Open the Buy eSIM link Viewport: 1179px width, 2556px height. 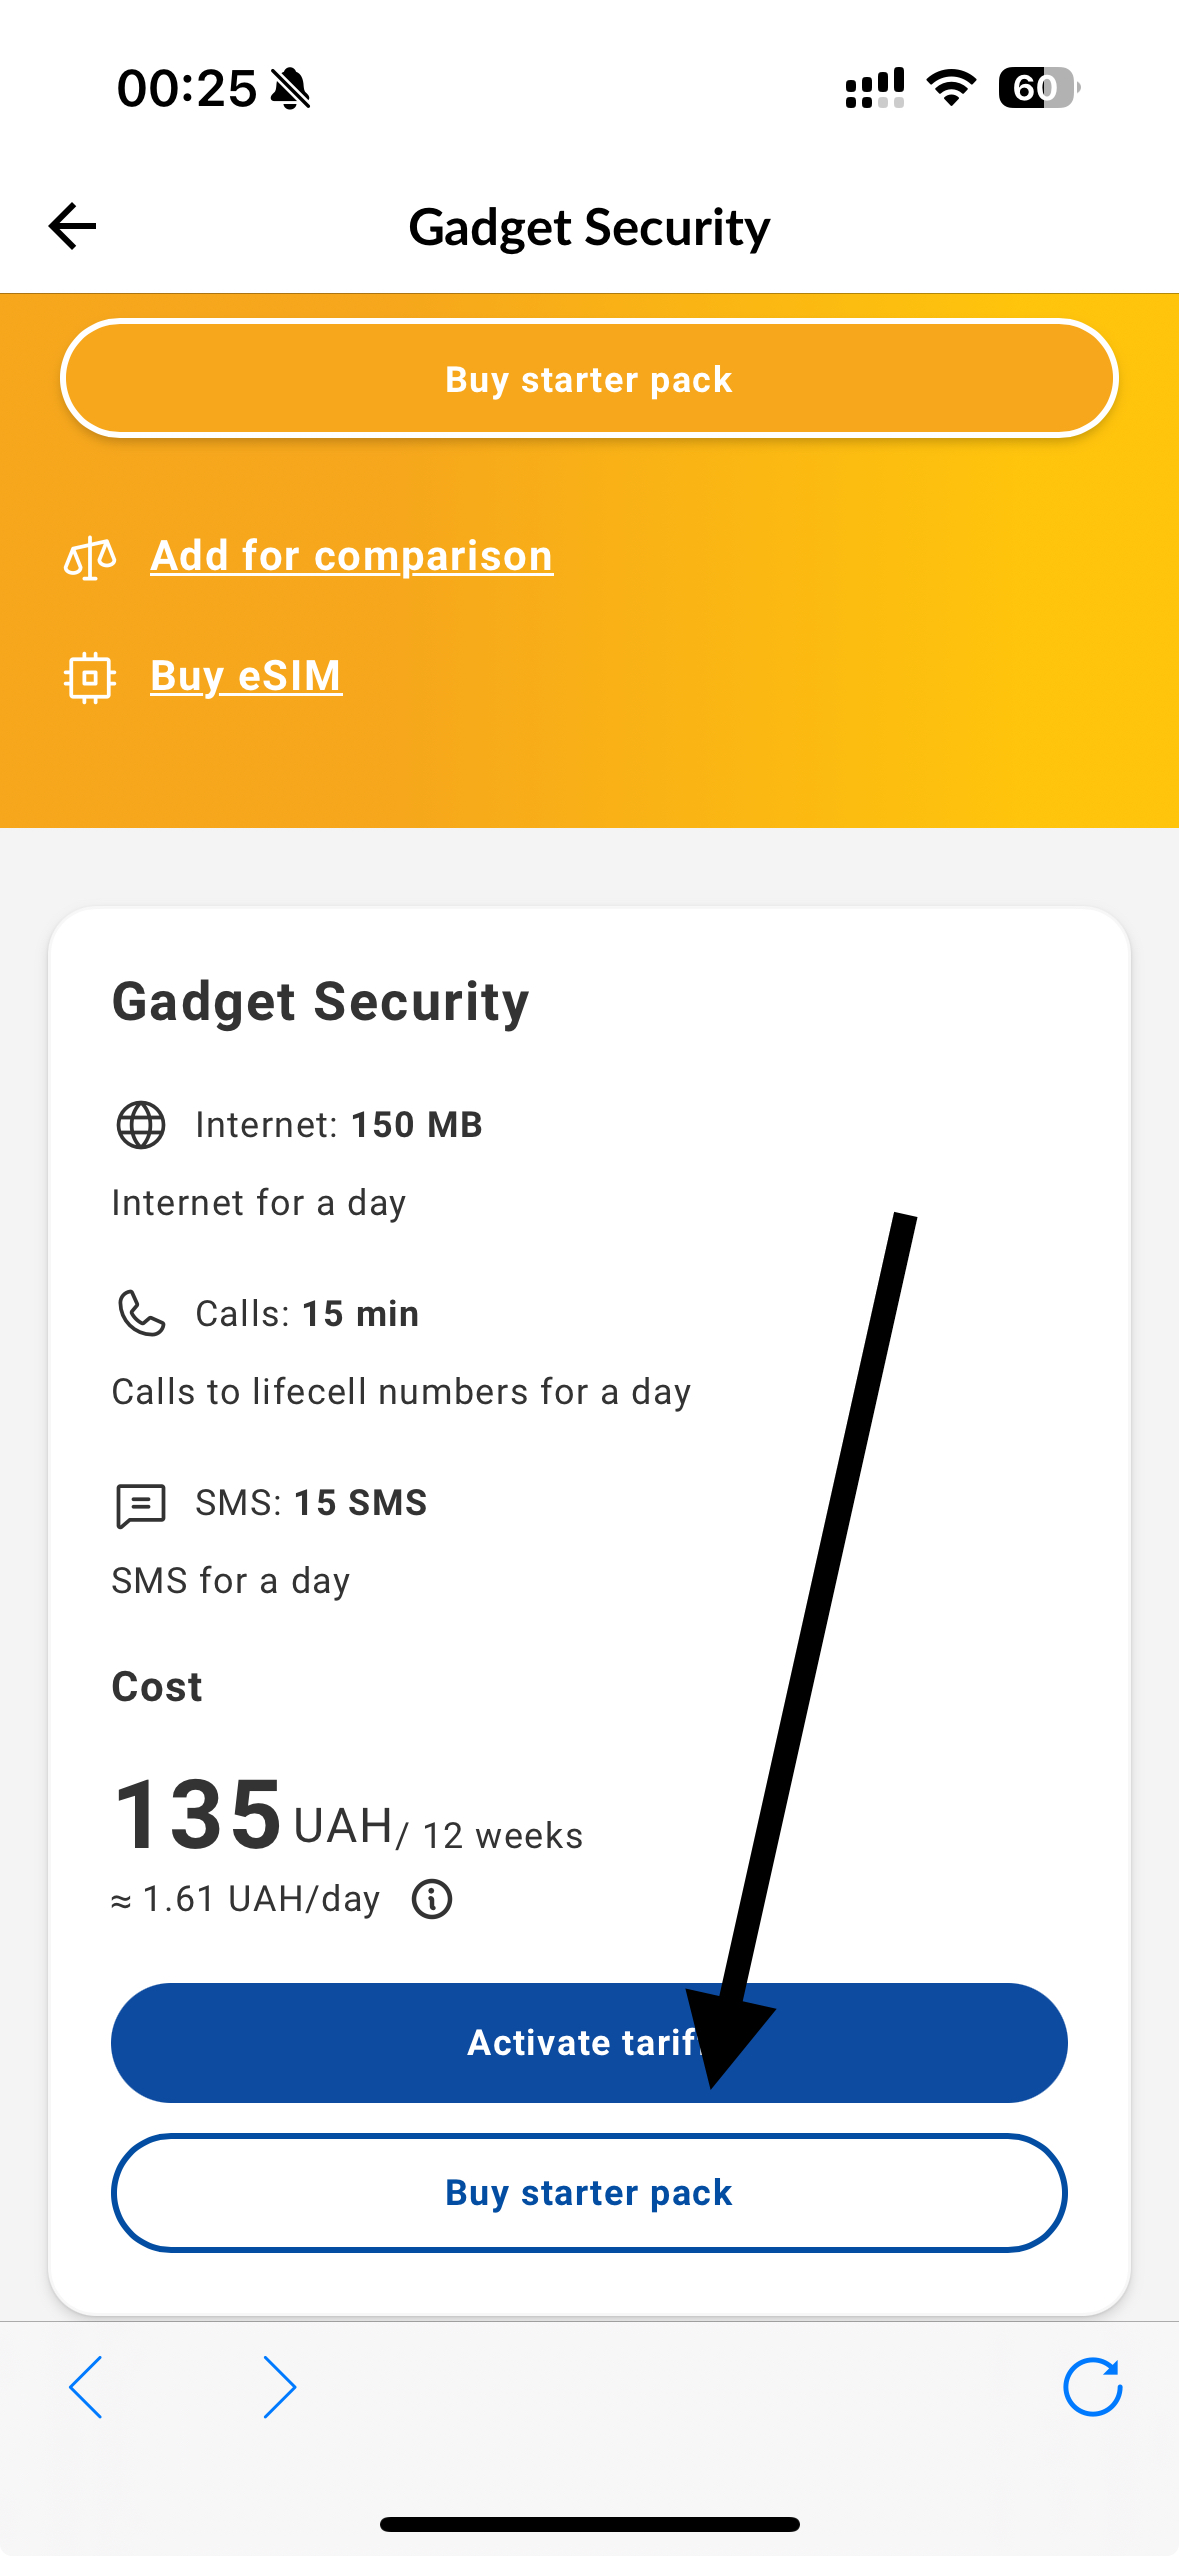(246, 676)
